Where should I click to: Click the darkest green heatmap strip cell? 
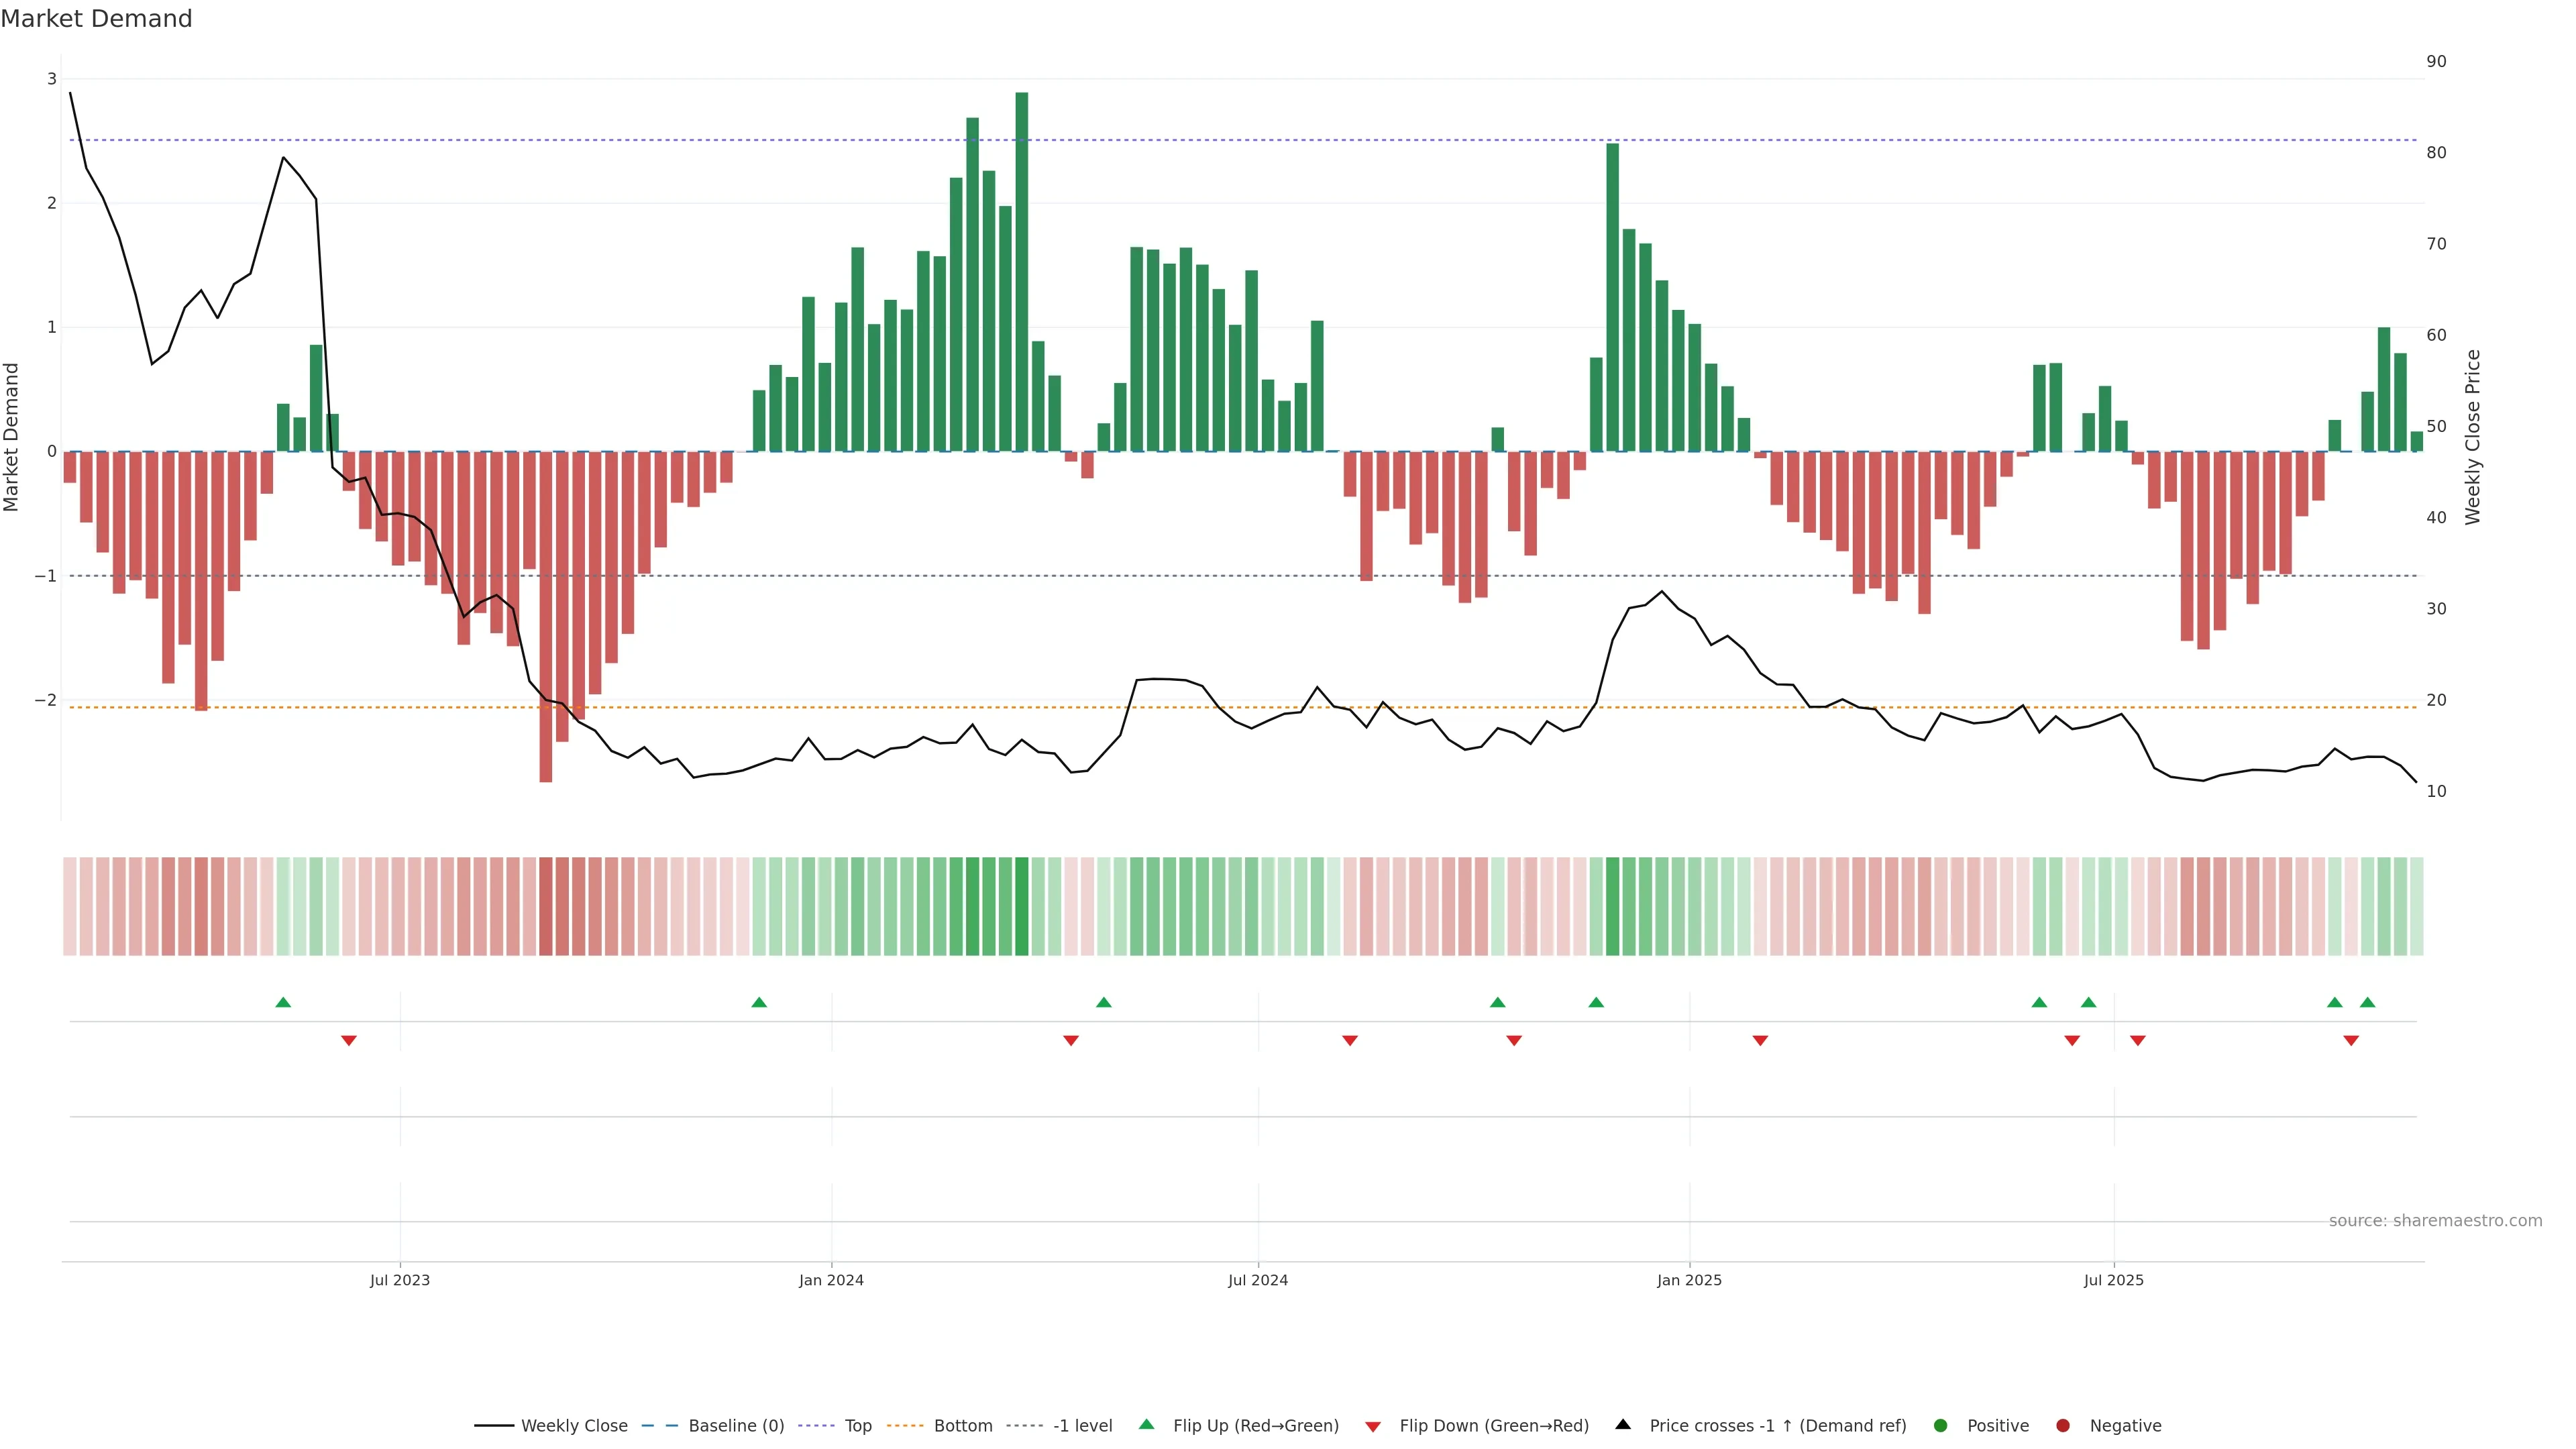(x=1021, y=906)
